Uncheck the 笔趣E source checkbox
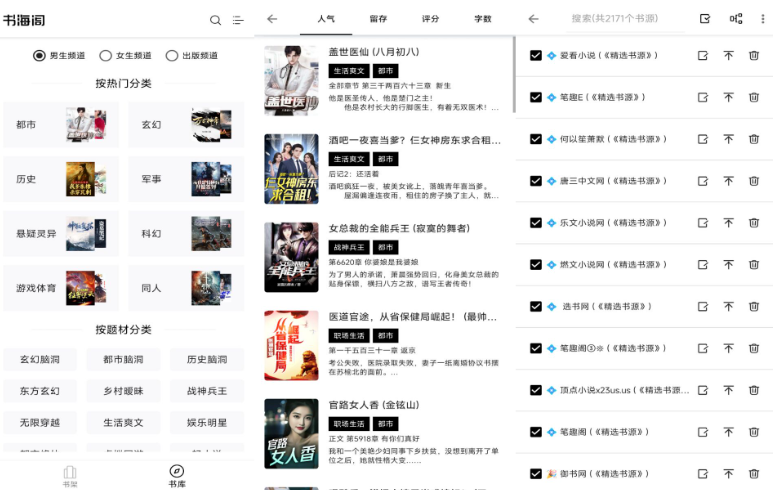Viewport: 773px width, 490px height. [536, 98]
